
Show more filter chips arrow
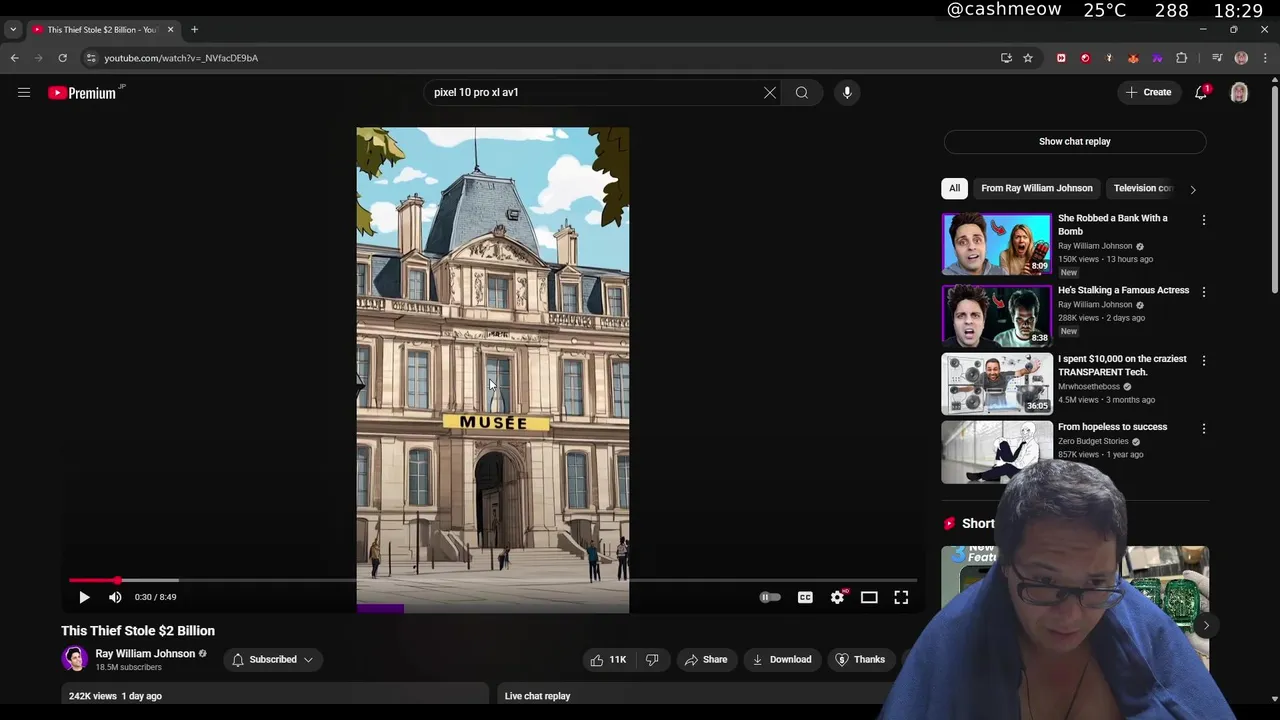point(1192,189)
